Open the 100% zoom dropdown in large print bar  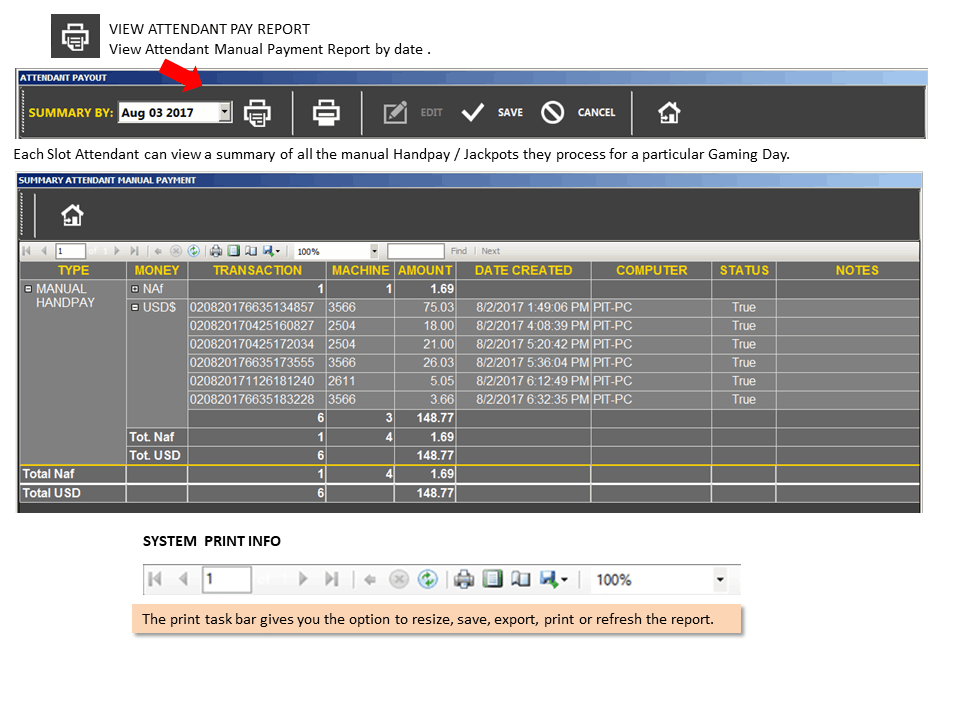pos(720,579)
